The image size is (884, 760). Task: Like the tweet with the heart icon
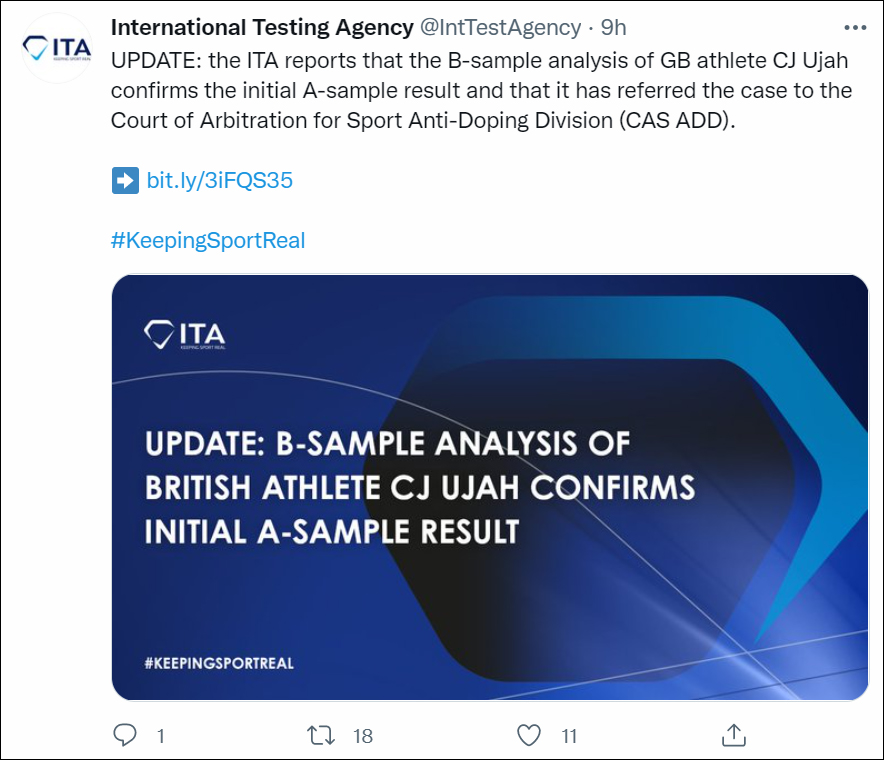[529, 735]
